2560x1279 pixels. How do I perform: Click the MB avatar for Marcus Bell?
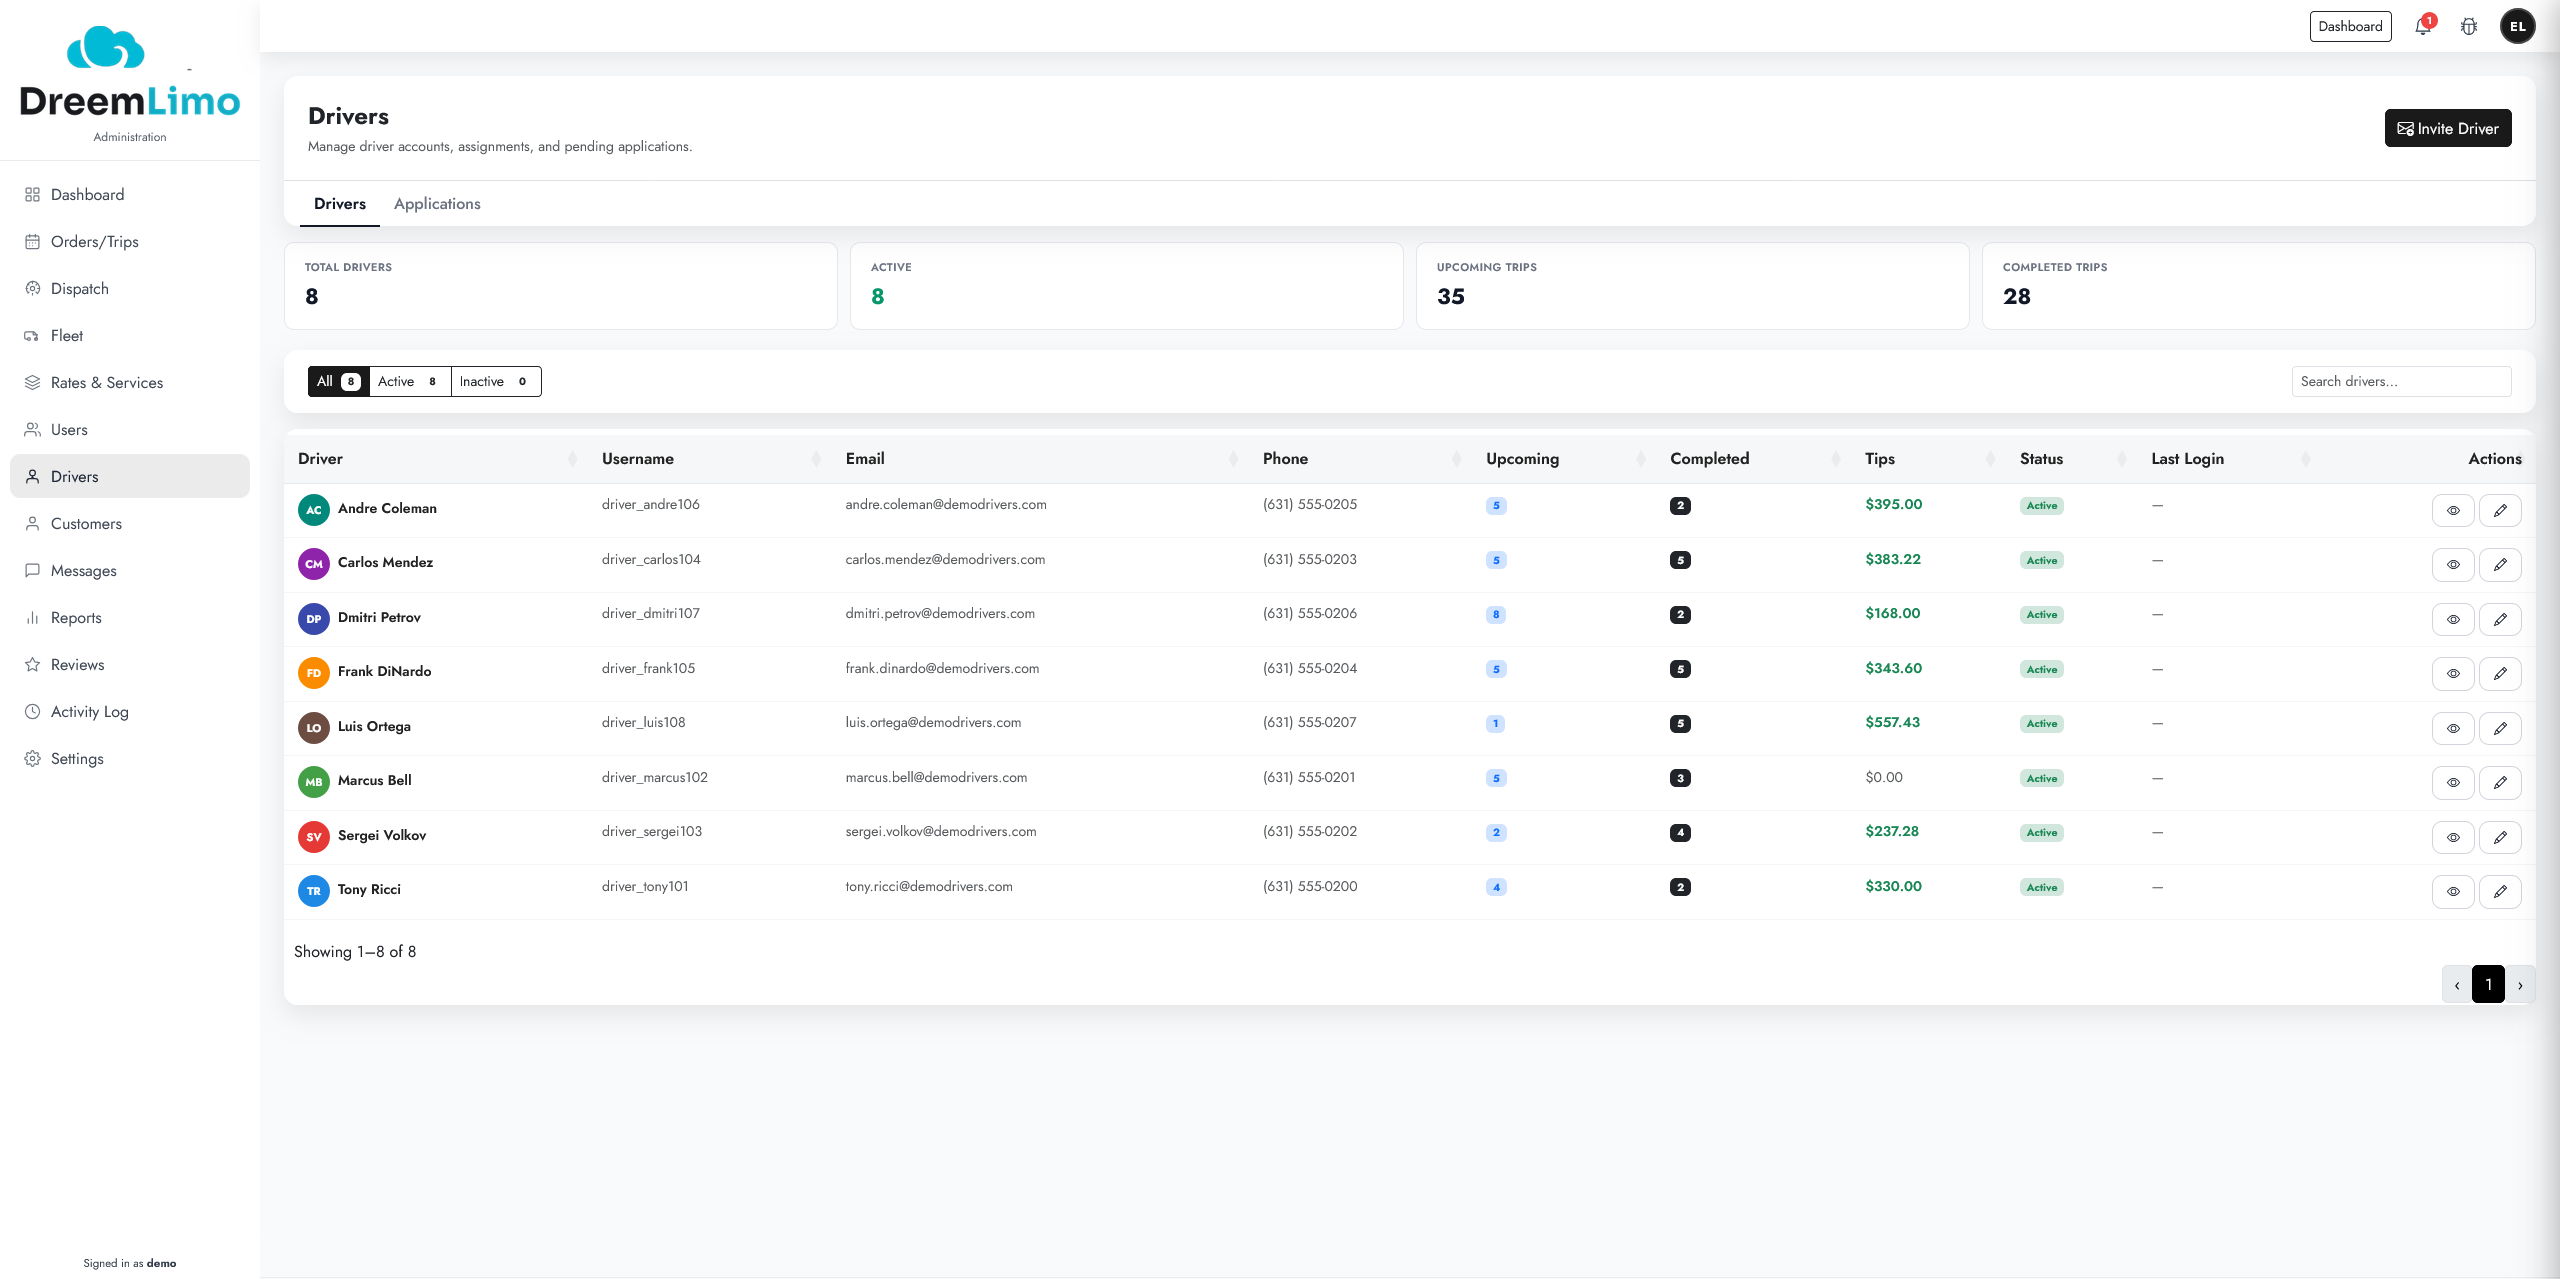tap(314, 782)
